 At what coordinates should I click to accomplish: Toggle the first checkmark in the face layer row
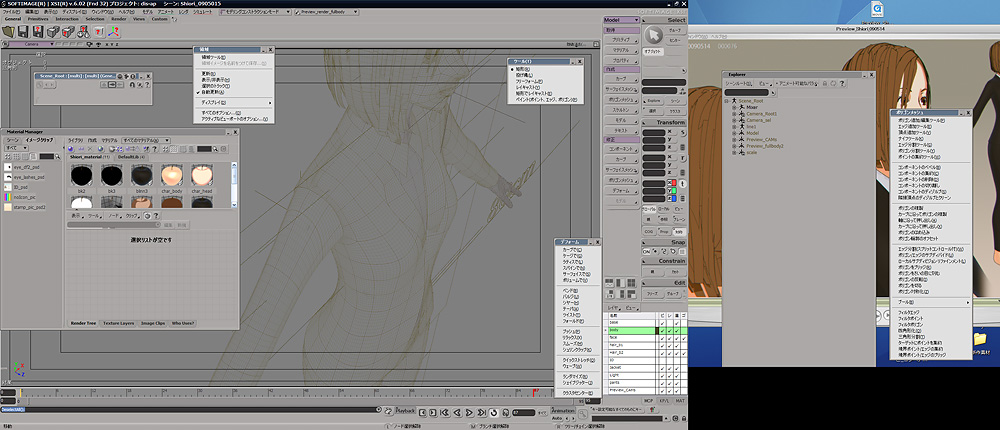coord(662,337)
